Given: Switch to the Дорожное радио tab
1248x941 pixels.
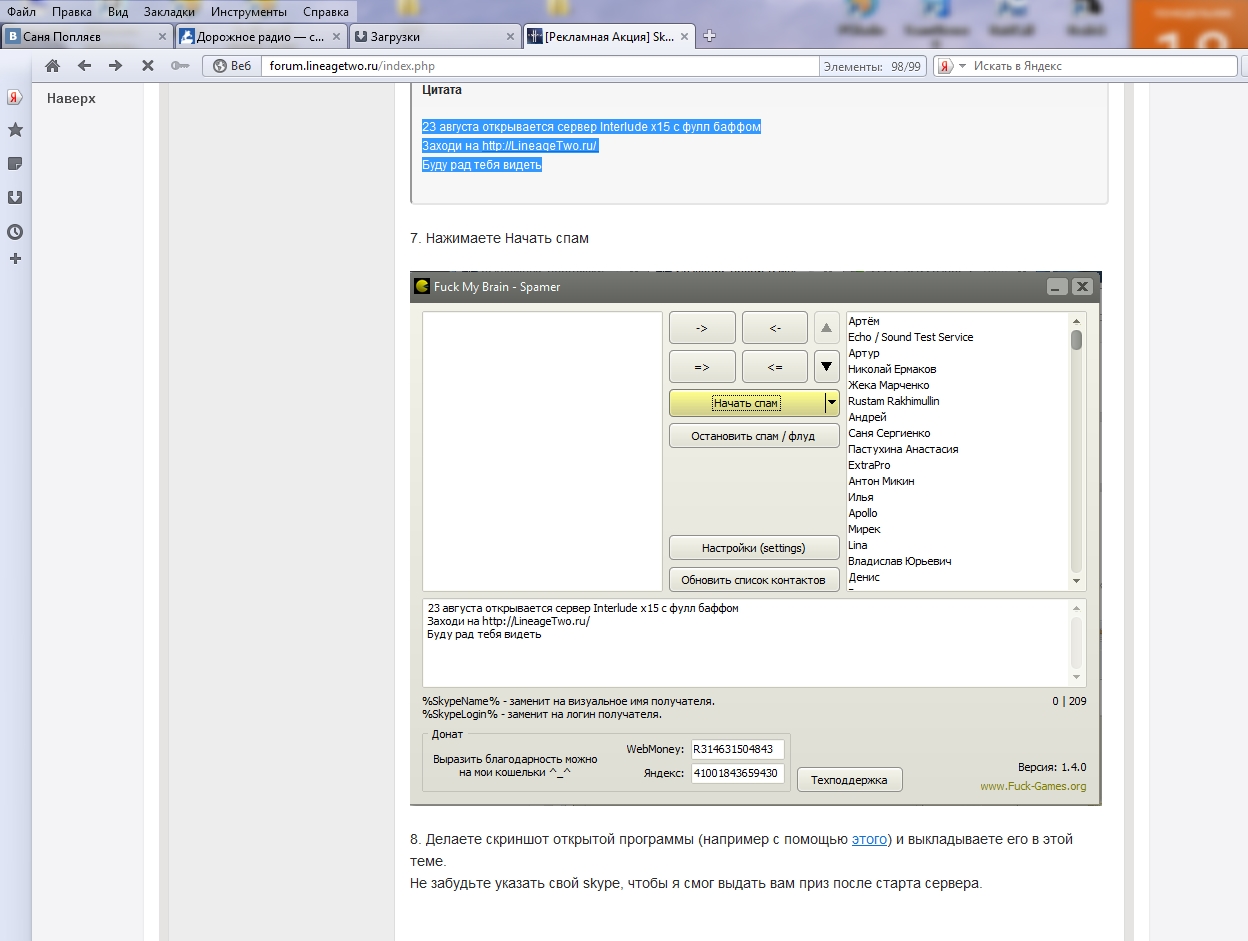Looking at the screenshot, I should click(x=261, y=36).
